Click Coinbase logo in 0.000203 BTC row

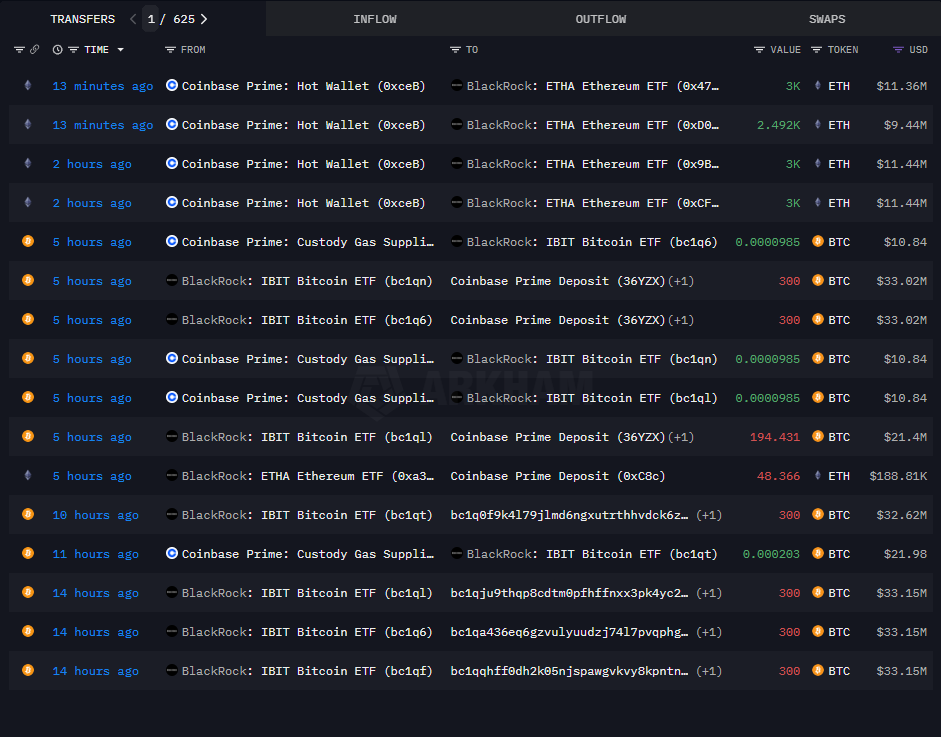click(172, 553)
